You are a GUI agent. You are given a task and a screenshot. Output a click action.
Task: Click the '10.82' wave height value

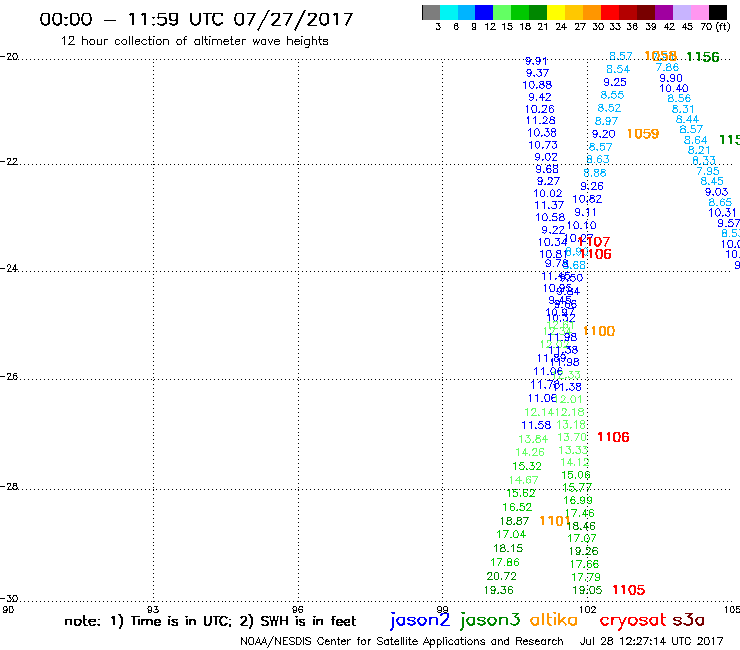coord(587,199)
